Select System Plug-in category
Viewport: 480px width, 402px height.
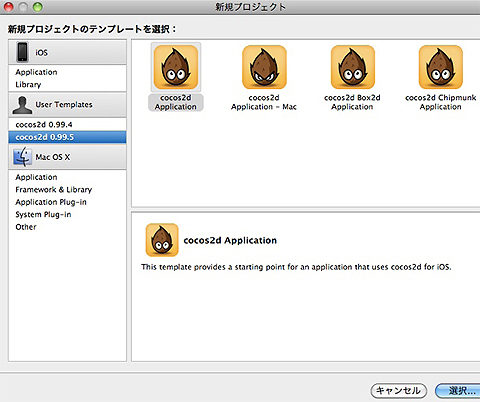point(67,214)
